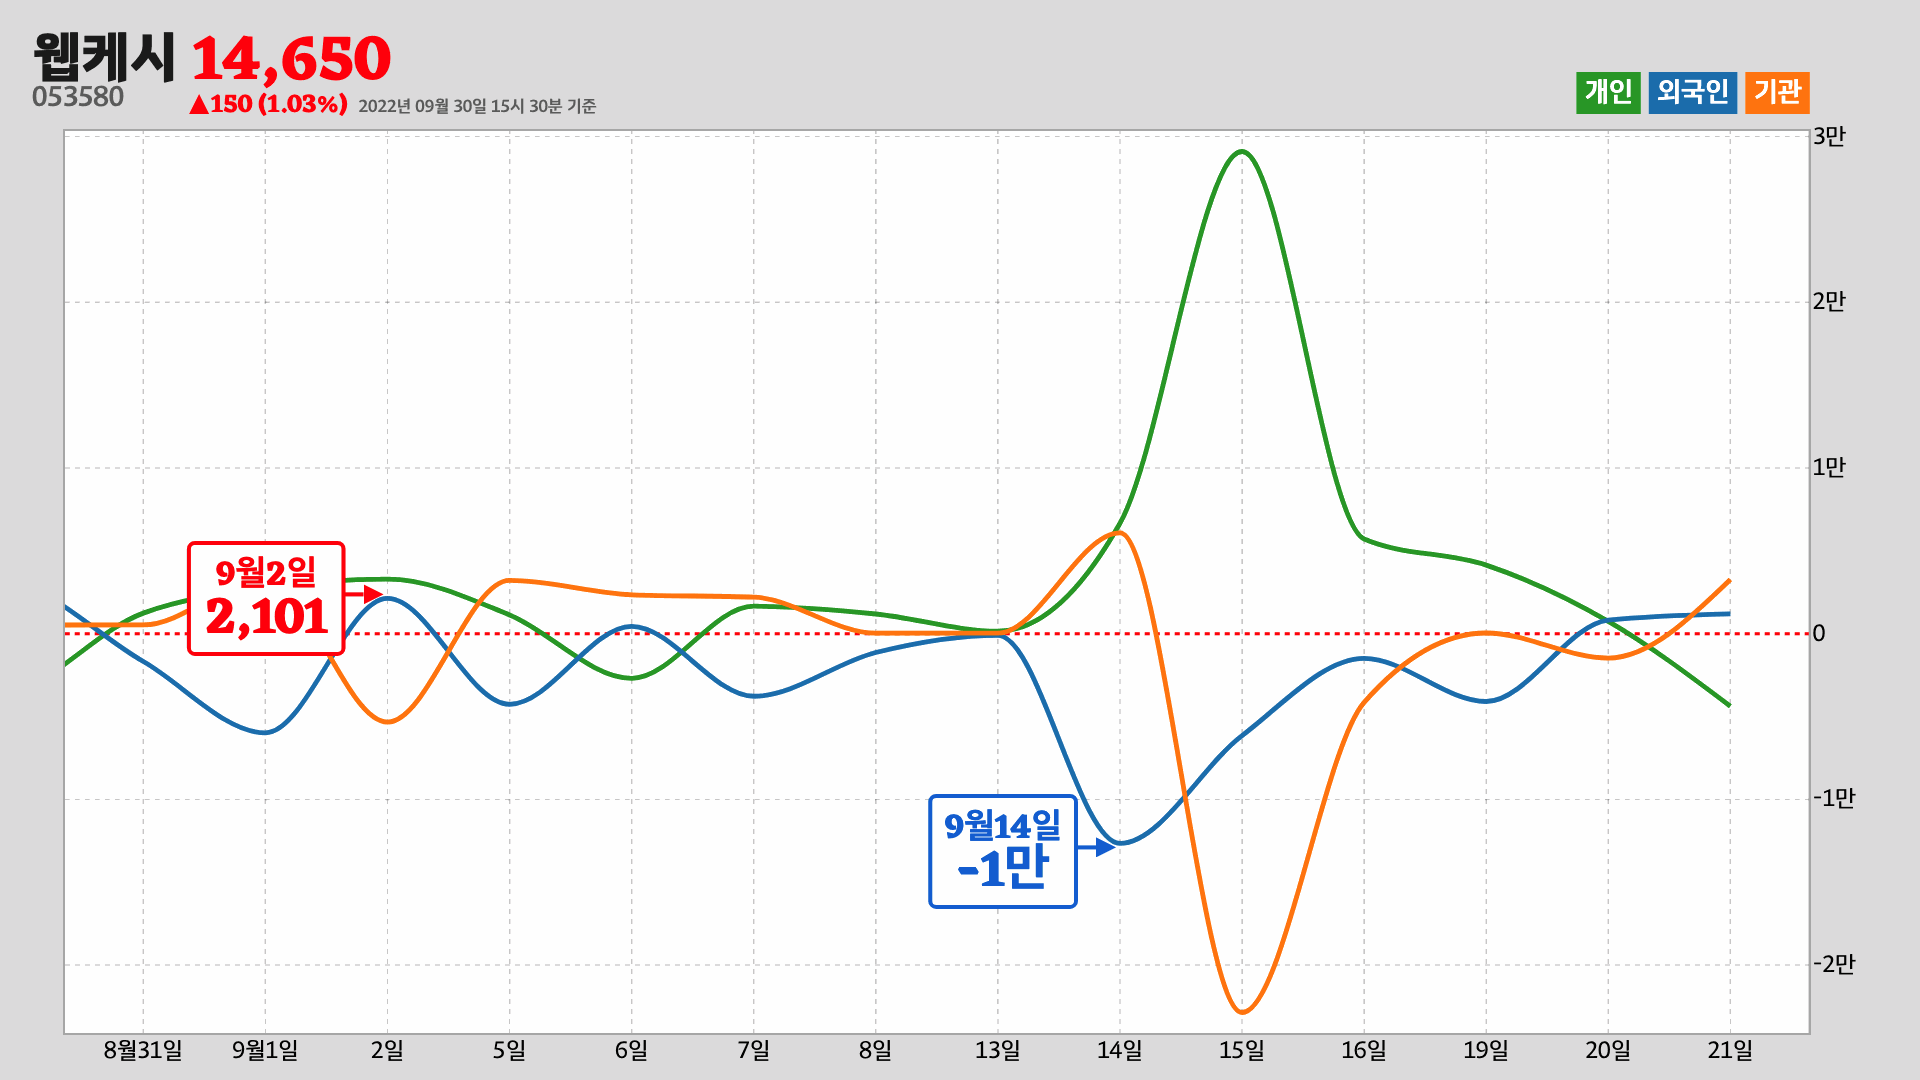Click the 9월14일 -1만 annotation box

(1002, 851)
